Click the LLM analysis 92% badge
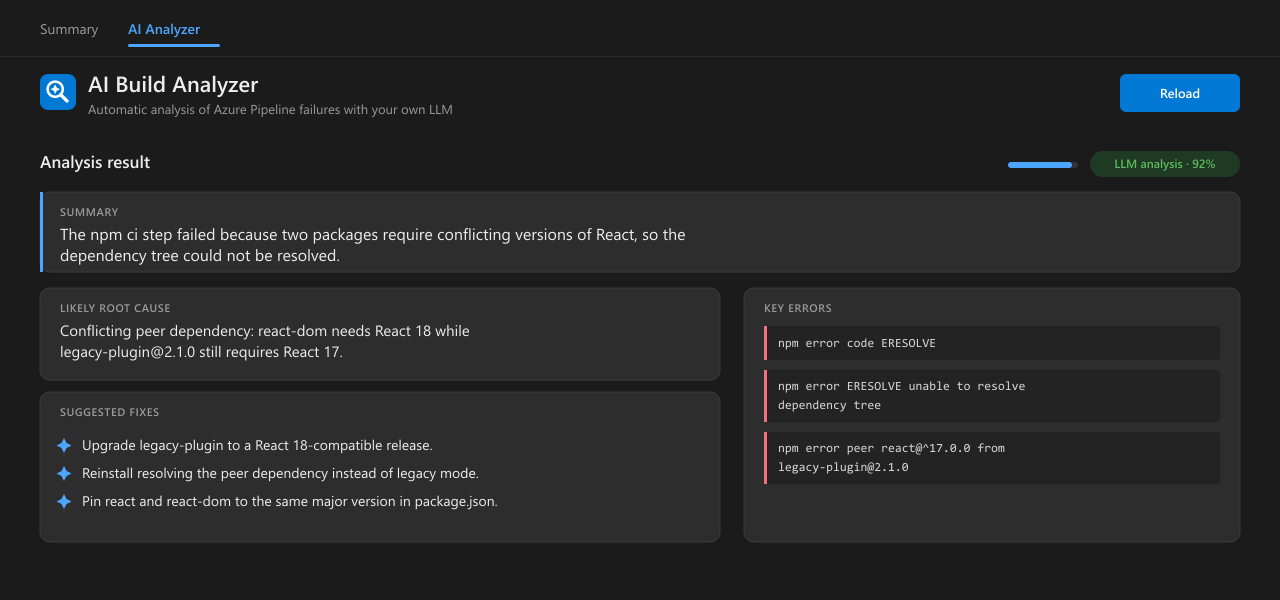 (1165, 164)
